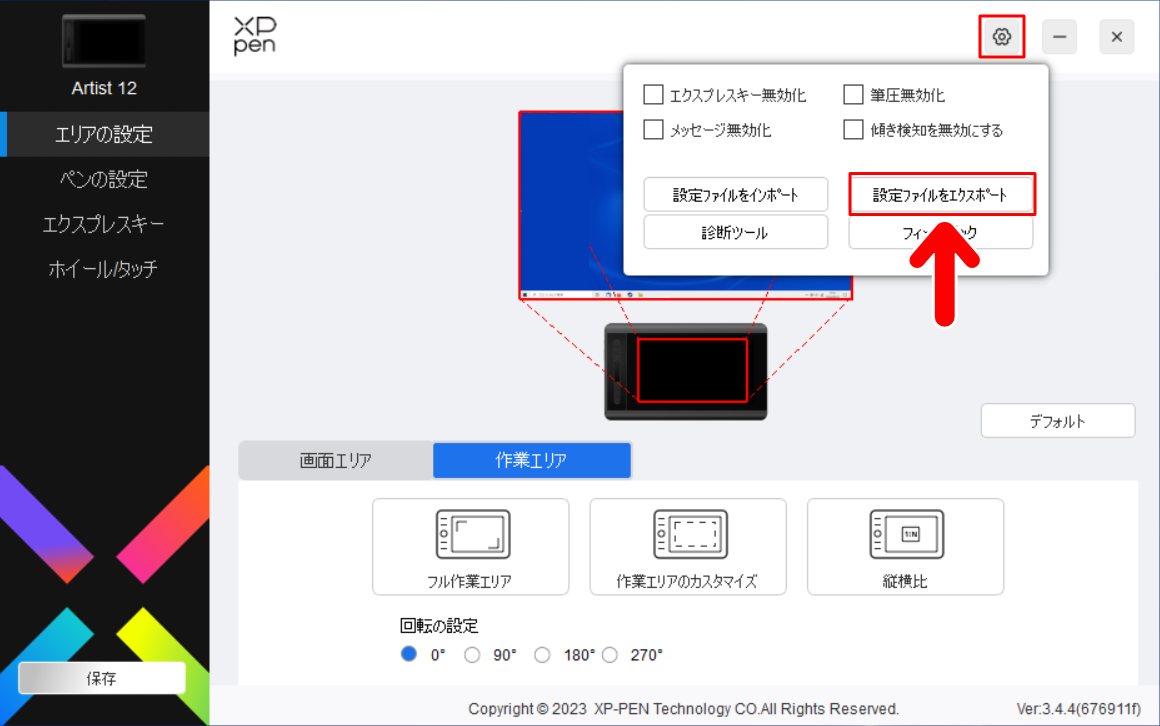Enable エクスプレスキー無効化 checkbox

tap(654, 95)
